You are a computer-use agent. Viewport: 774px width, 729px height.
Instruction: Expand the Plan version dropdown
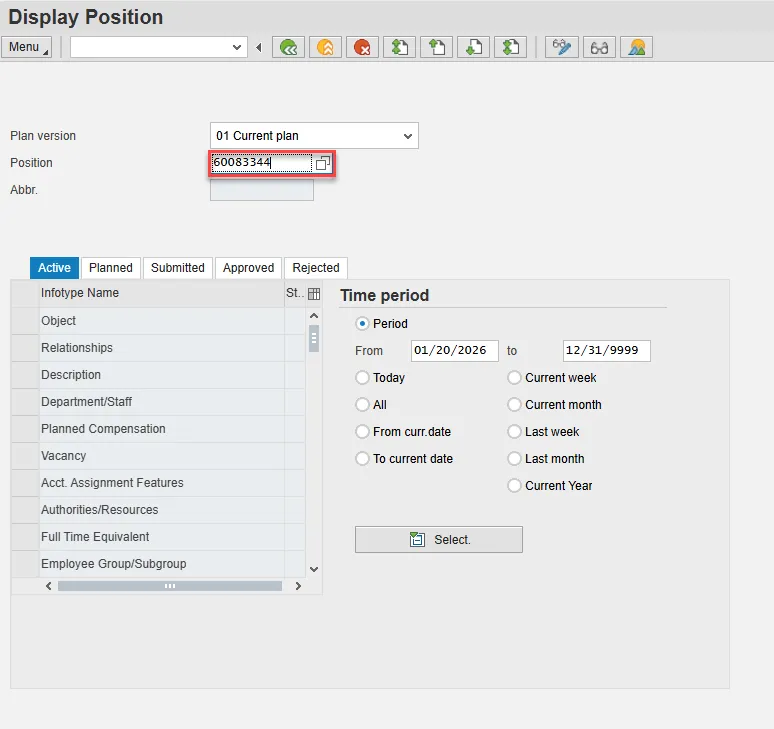408,136
